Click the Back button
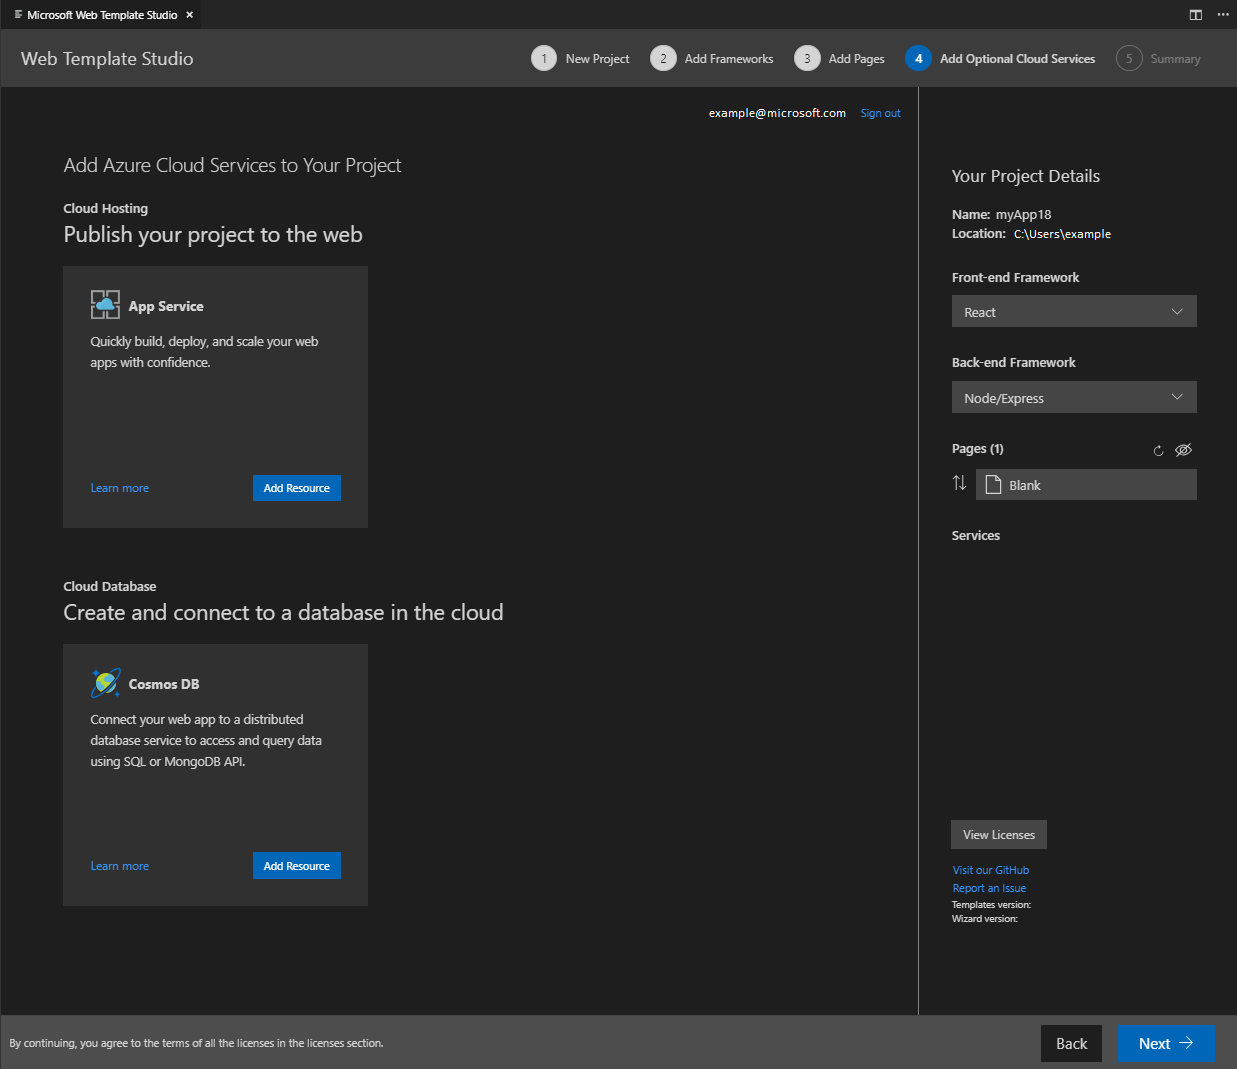1237x1069 pixels. click(x=1071, y=1043)
